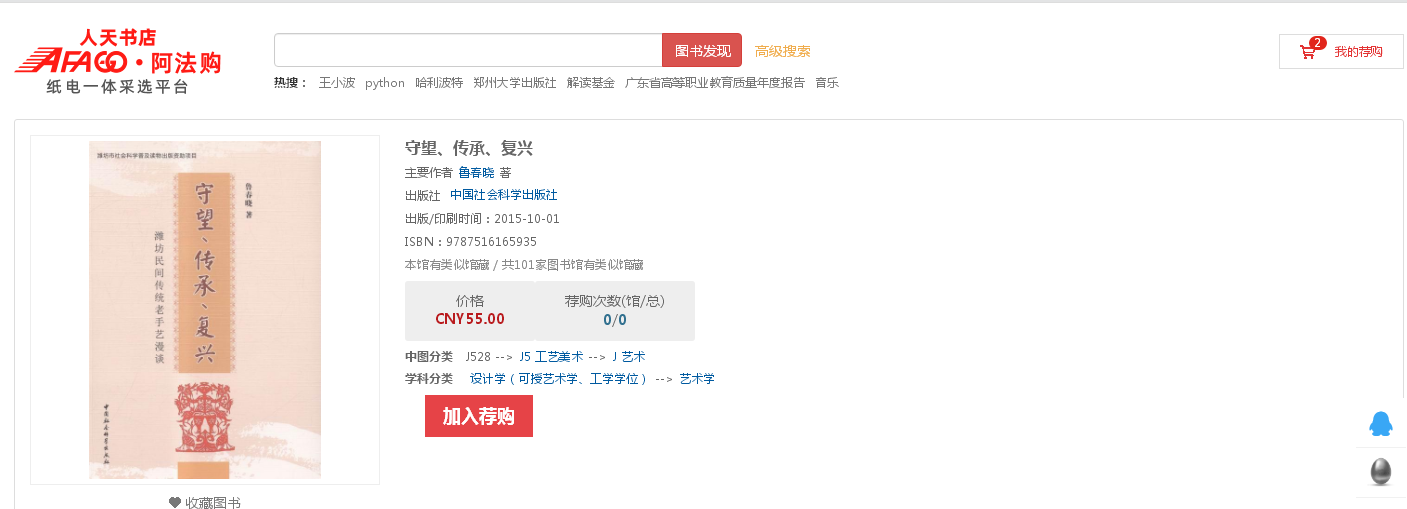Click the 艺术学 subject category link
The width and height of the screenshot is (1407, 509).
pos(697,379)
